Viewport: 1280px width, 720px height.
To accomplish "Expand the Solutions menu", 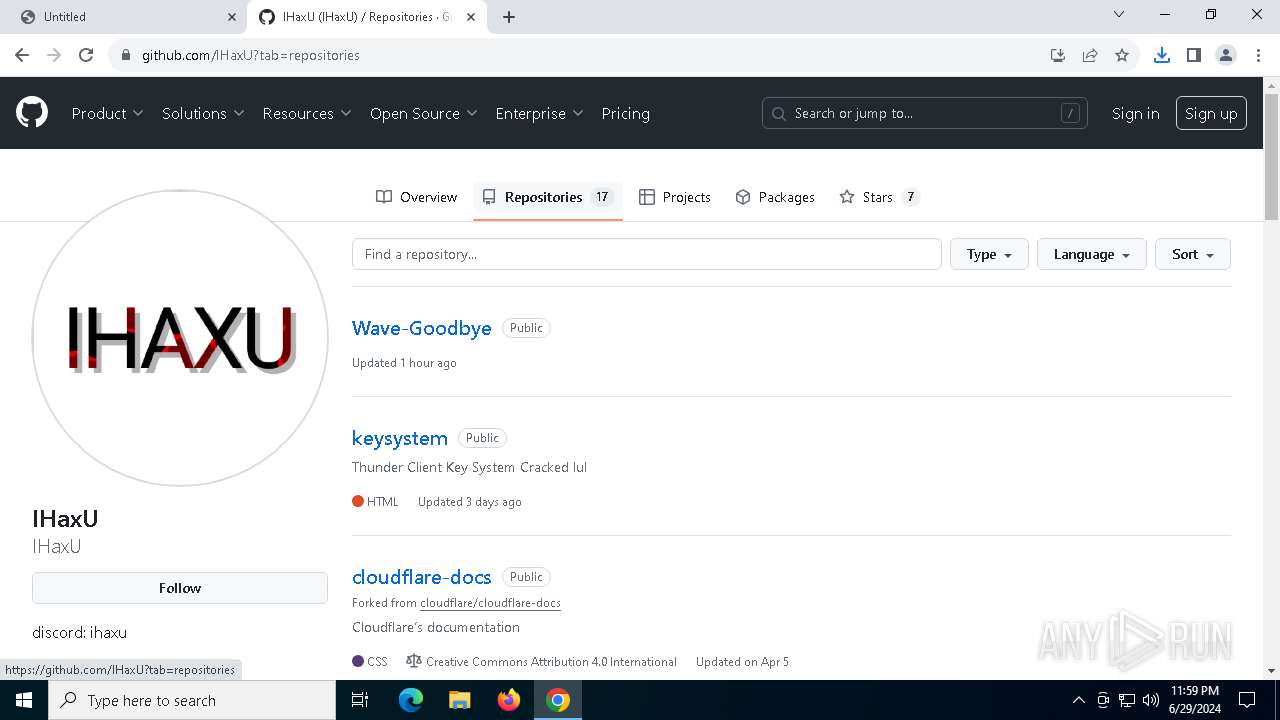I will 203,113.
